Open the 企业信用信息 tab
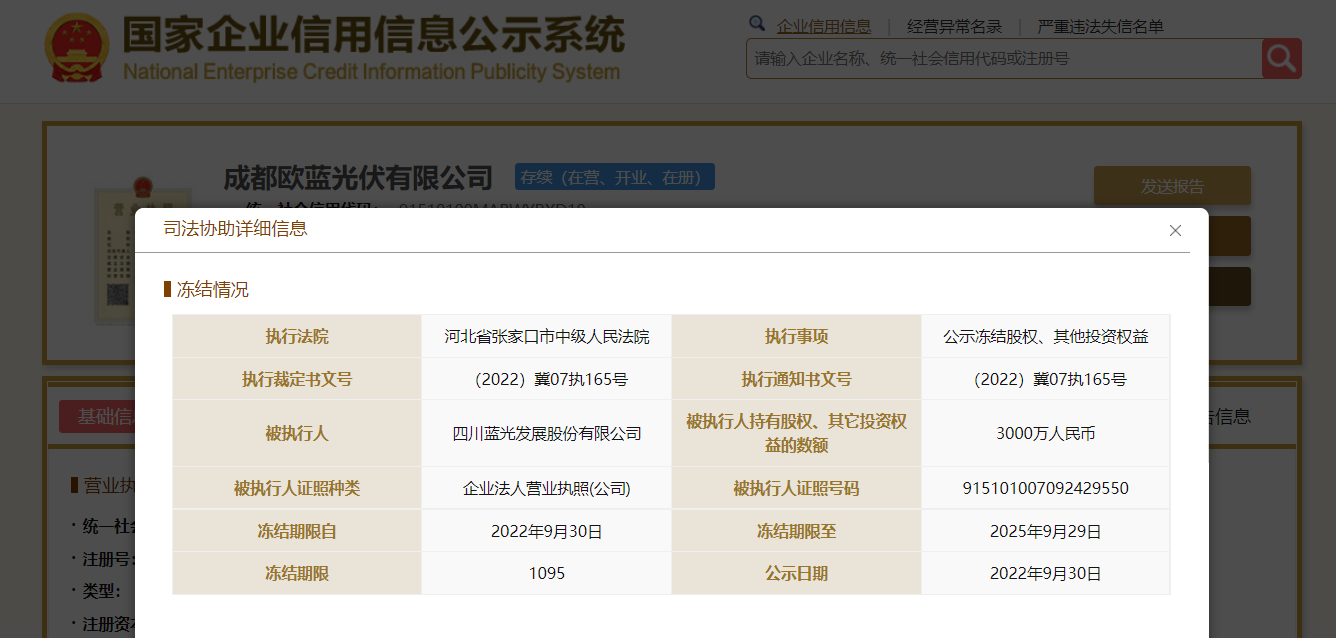This screenshot has height=638, width=1336. point(824,27)
